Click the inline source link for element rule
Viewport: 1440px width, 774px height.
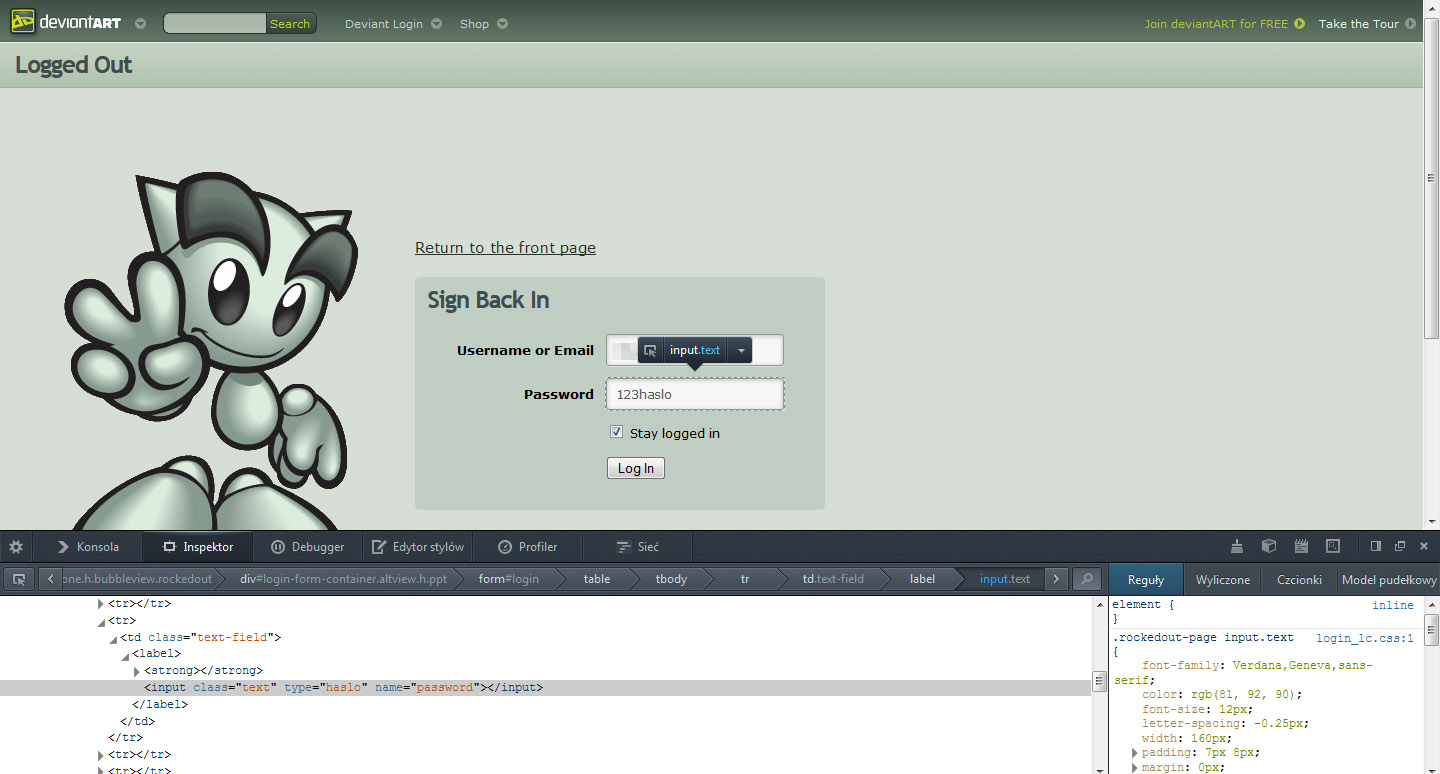[1393, 605]
